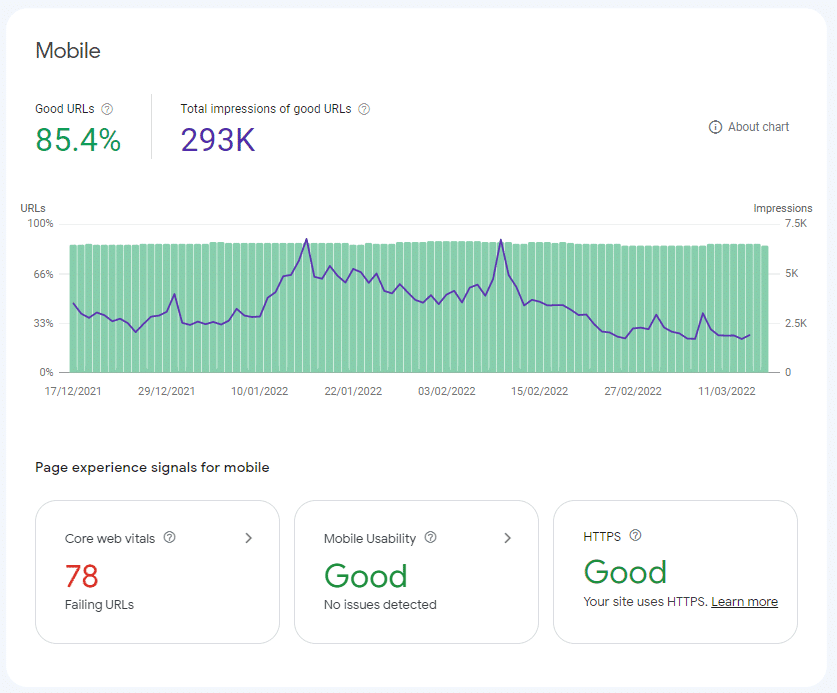The width and height of the screenshot is (837, 693).
Task: Click the HTTPS Good status
Action: pyautogui.click(x=625, y=572)
